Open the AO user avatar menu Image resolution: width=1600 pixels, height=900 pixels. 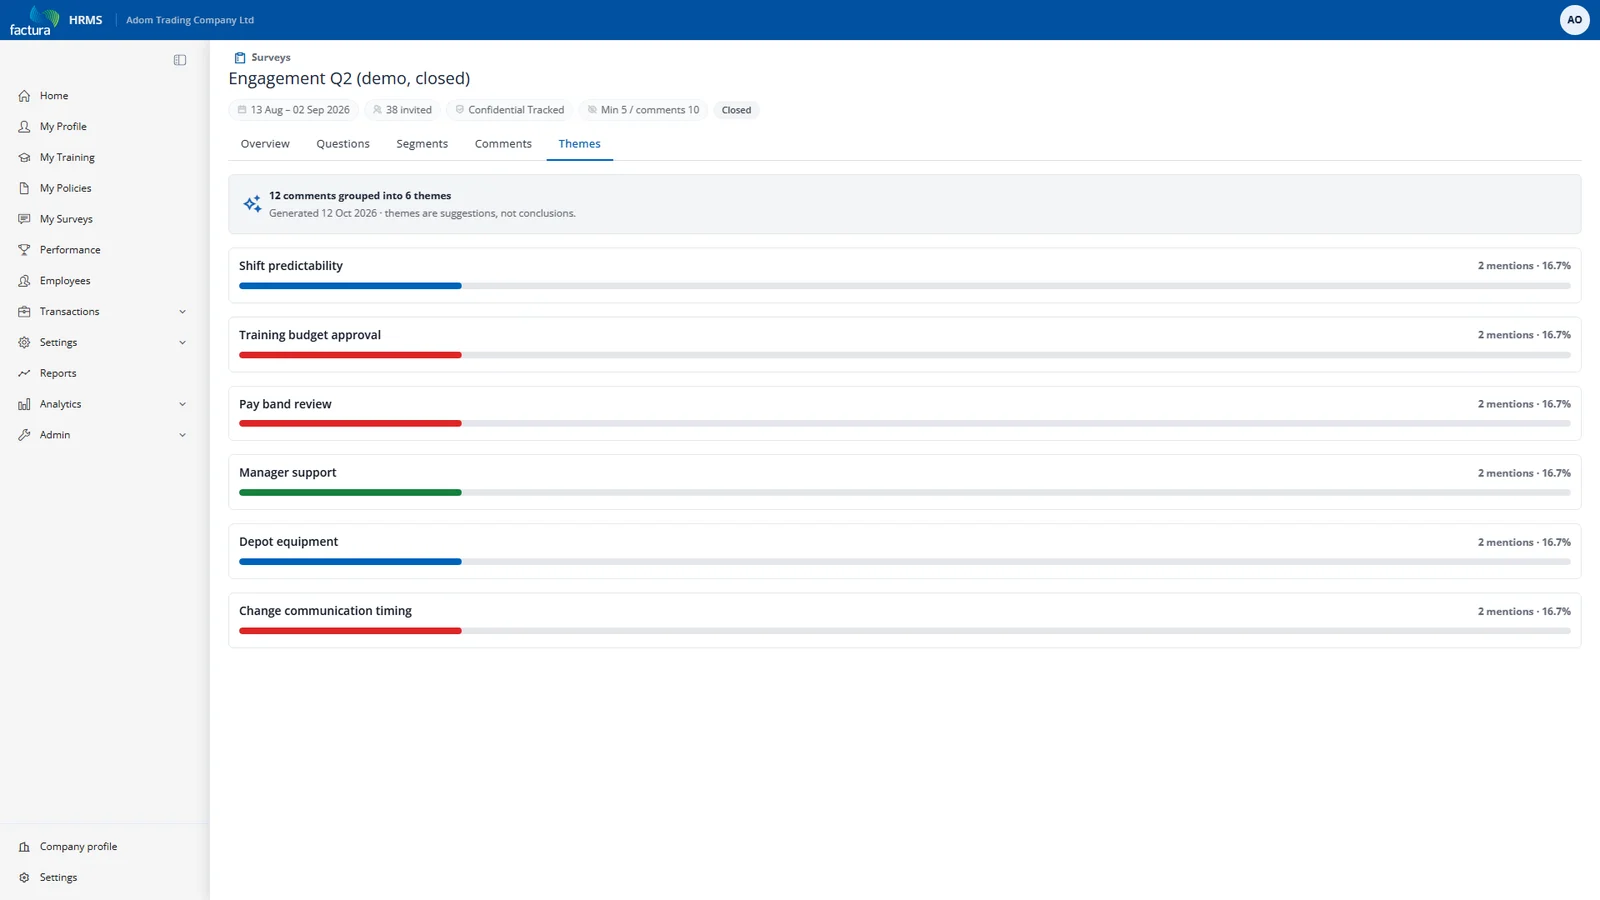pyautogui.click(x=1575, y=20)
